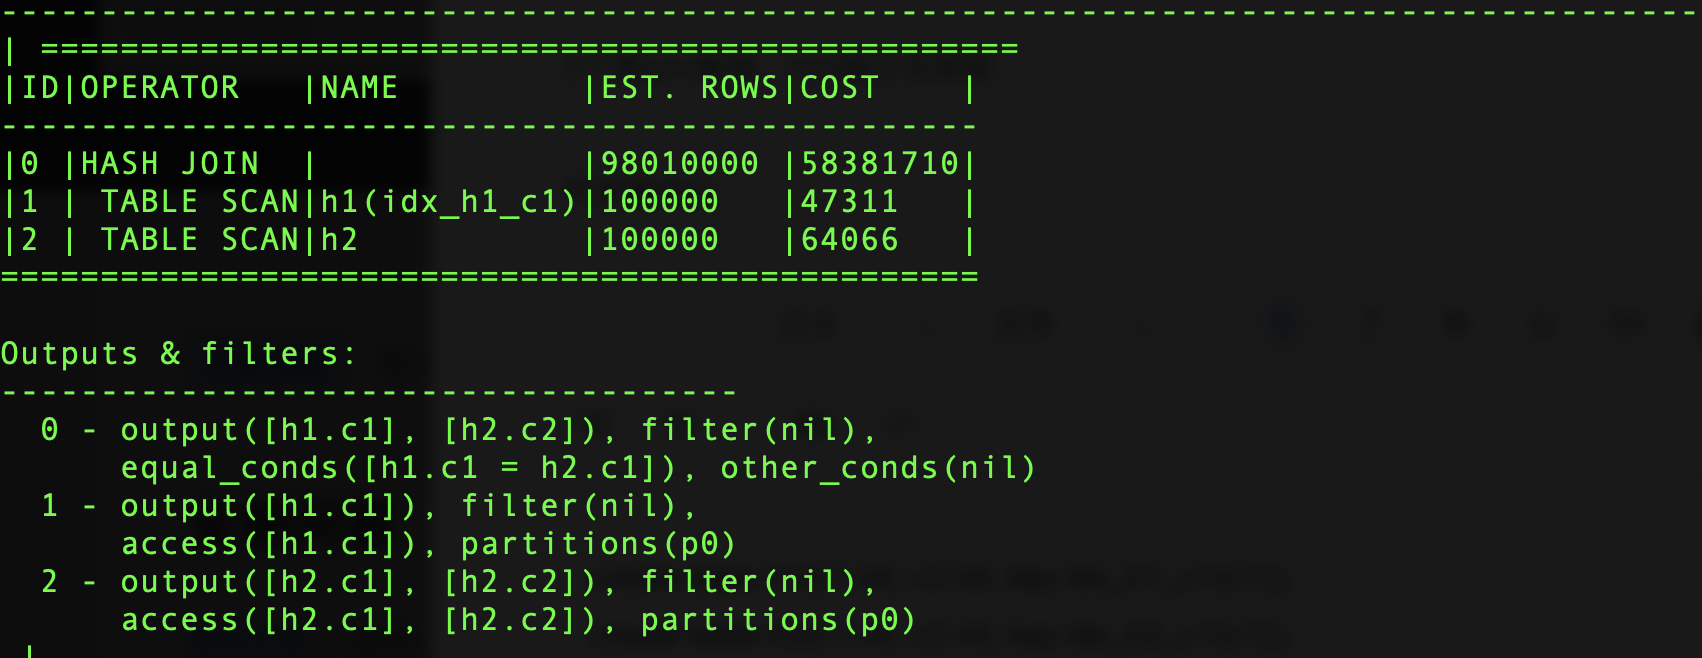Click access([h1.c1]) in entry 1

(x=269, y=544)
